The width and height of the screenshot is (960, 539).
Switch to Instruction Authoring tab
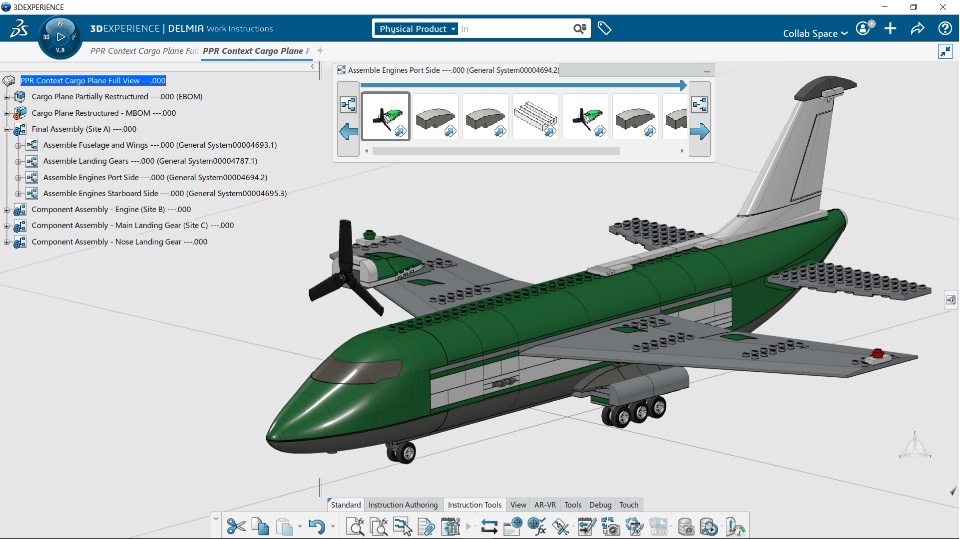[403, 505]
